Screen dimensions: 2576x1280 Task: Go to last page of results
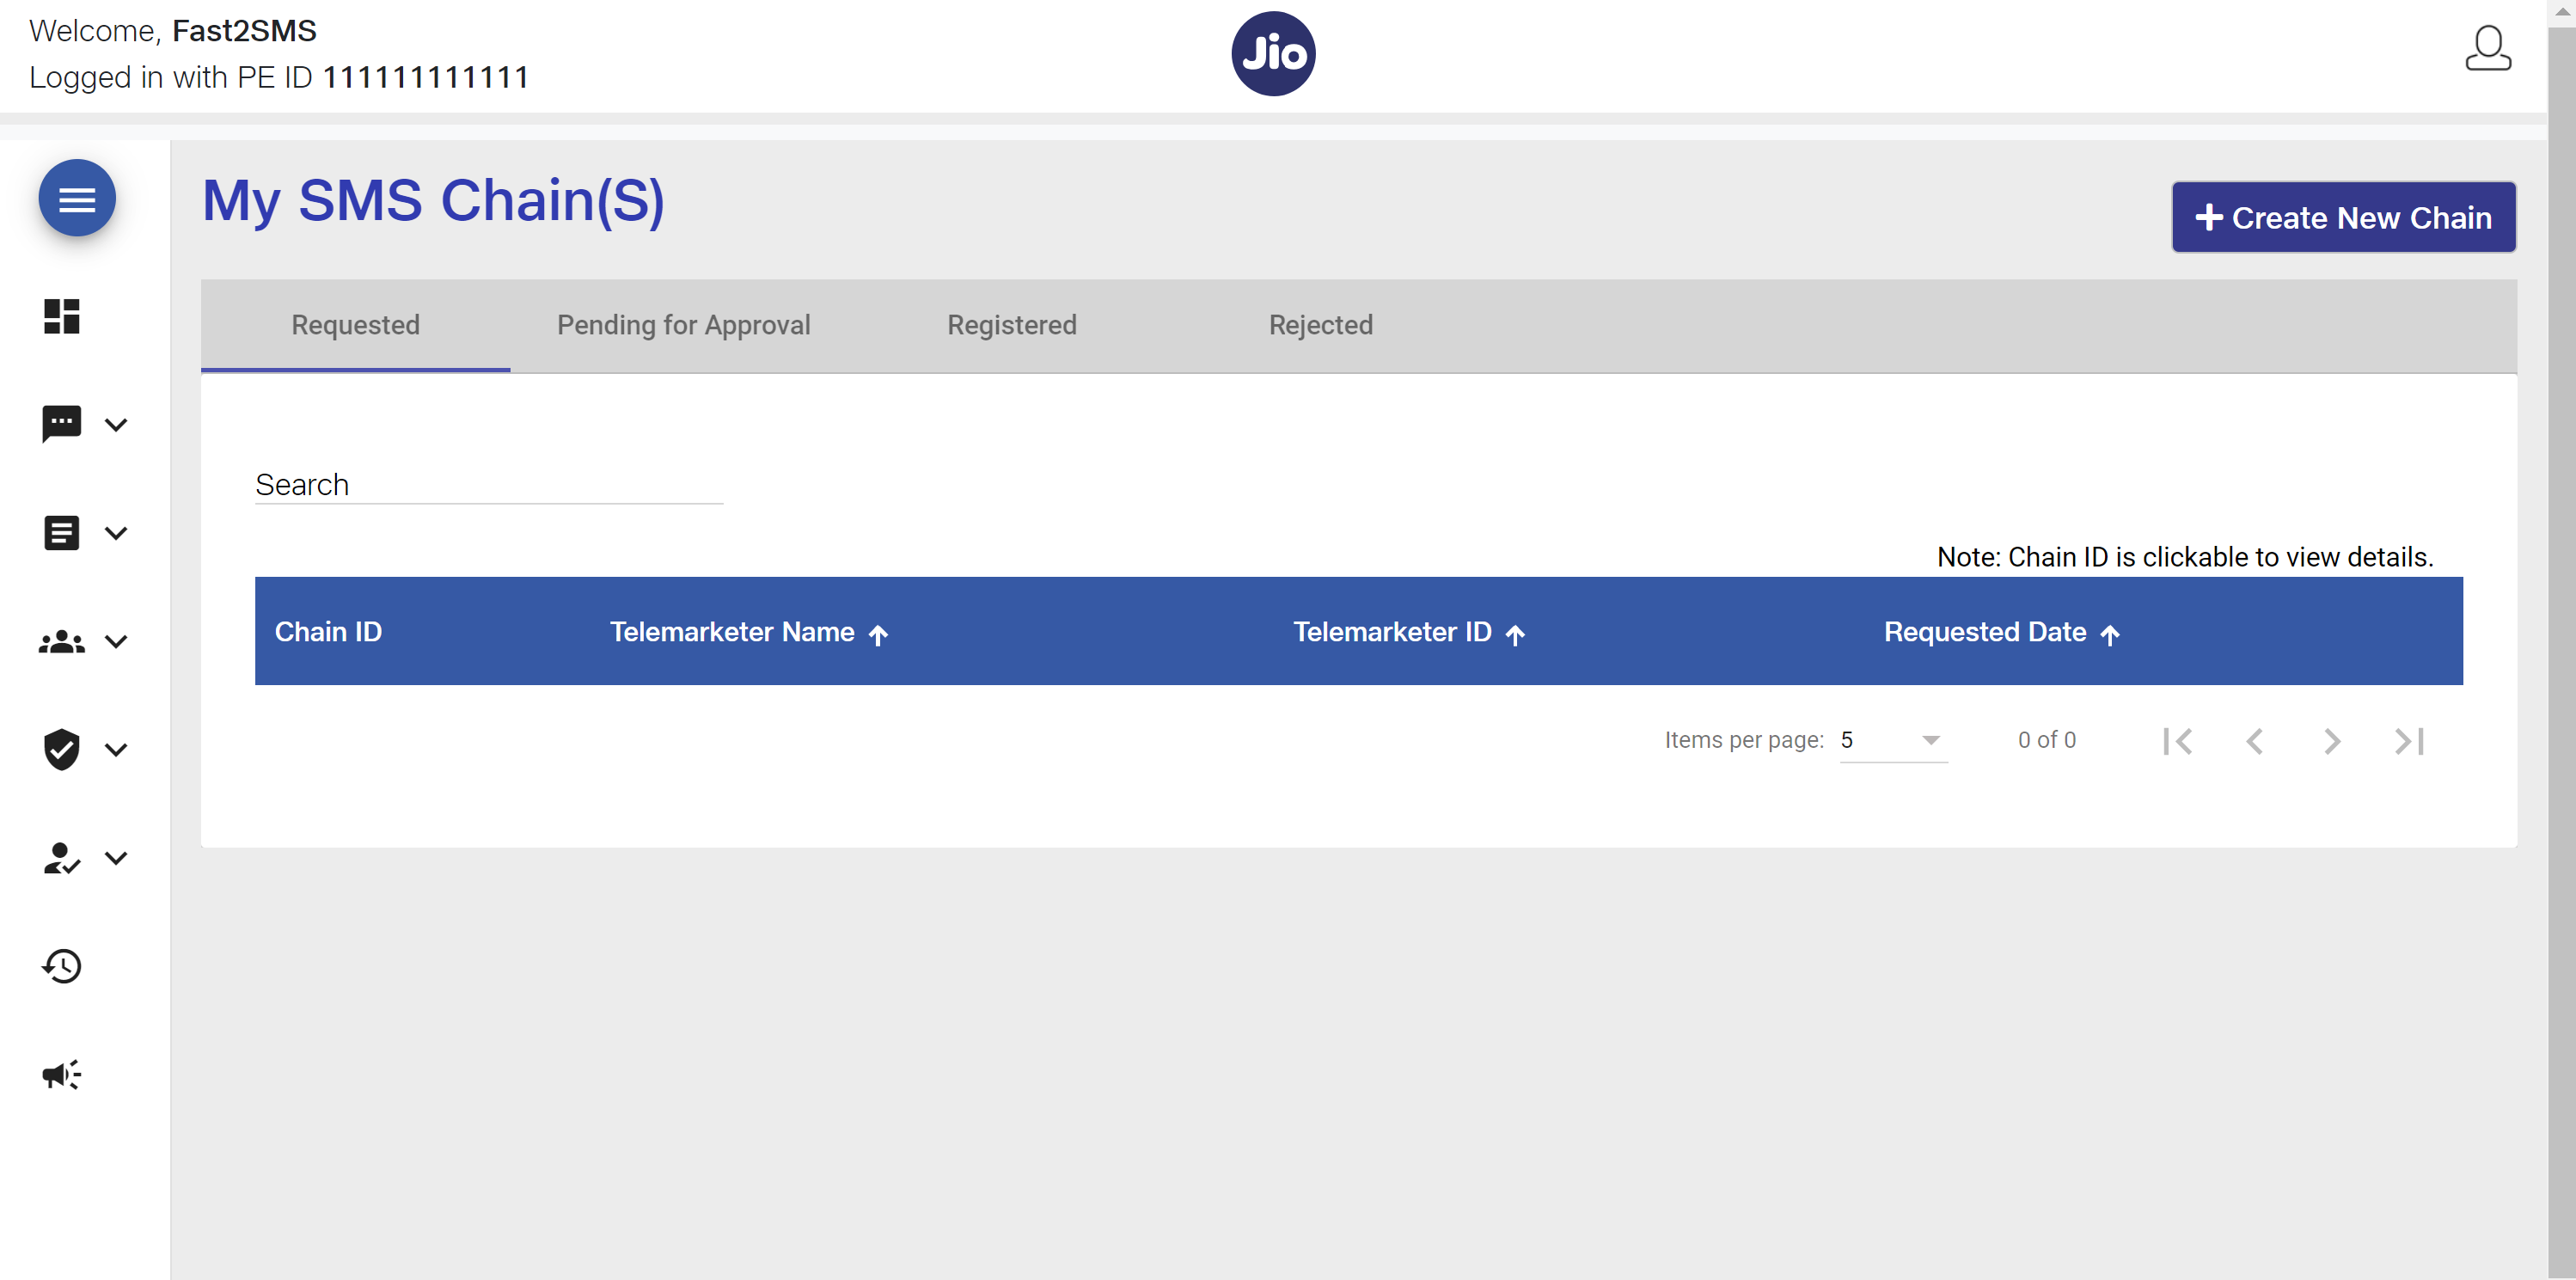tap(2409, 741)
